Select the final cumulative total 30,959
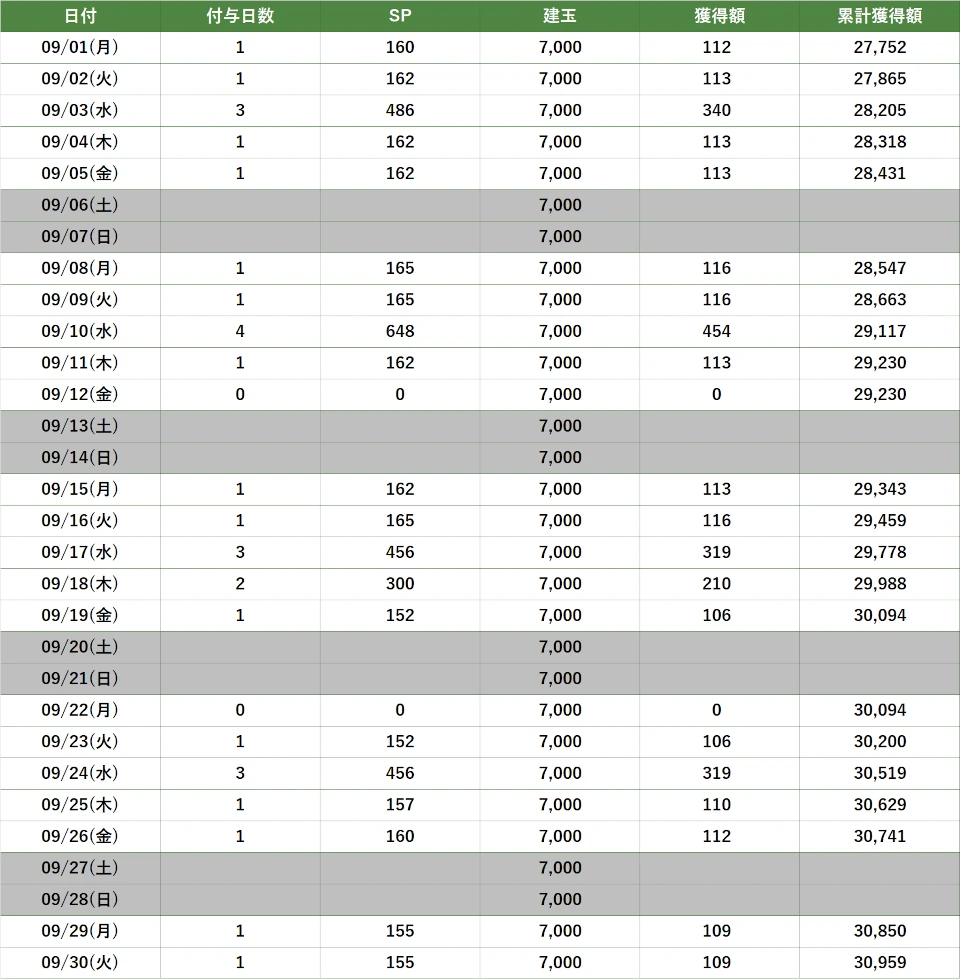The width and height of the screenshot is (960, 979). [x=880, y=962]
